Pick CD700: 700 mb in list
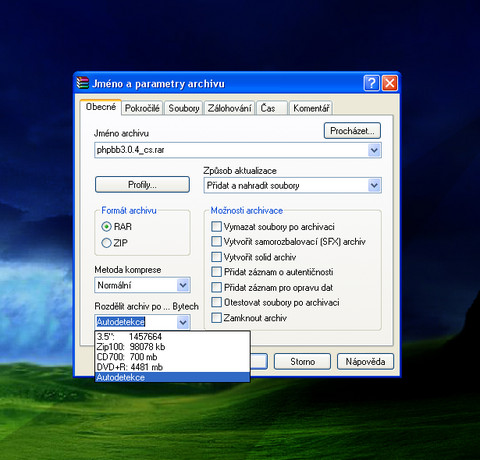Viewport: 480px width, 460px height. 172,357
